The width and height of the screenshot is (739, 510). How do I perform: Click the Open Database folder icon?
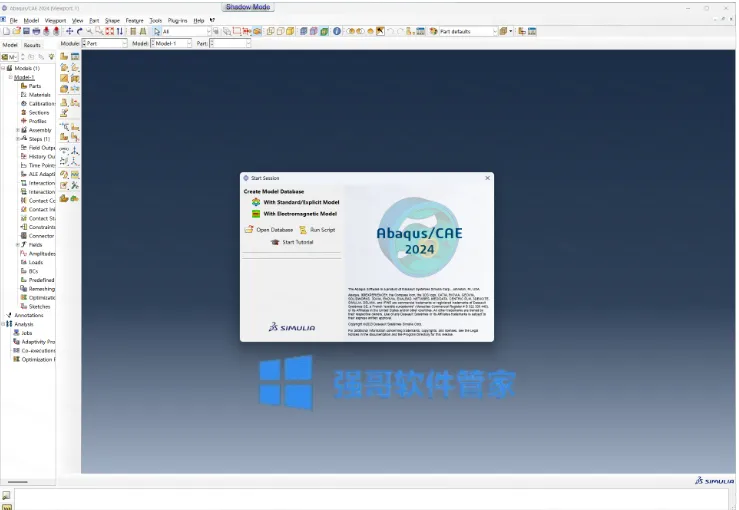click(249, 230)
